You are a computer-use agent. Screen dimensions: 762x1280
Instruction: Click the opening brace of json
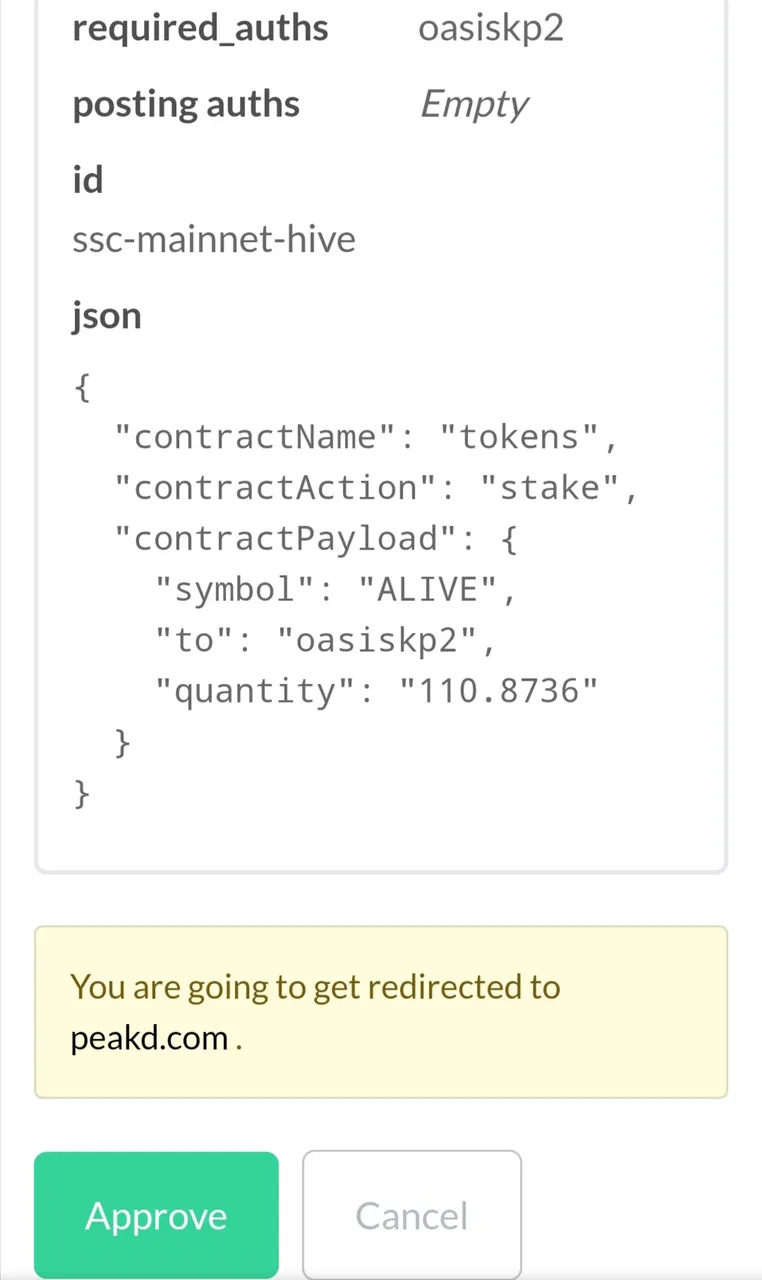82,386
